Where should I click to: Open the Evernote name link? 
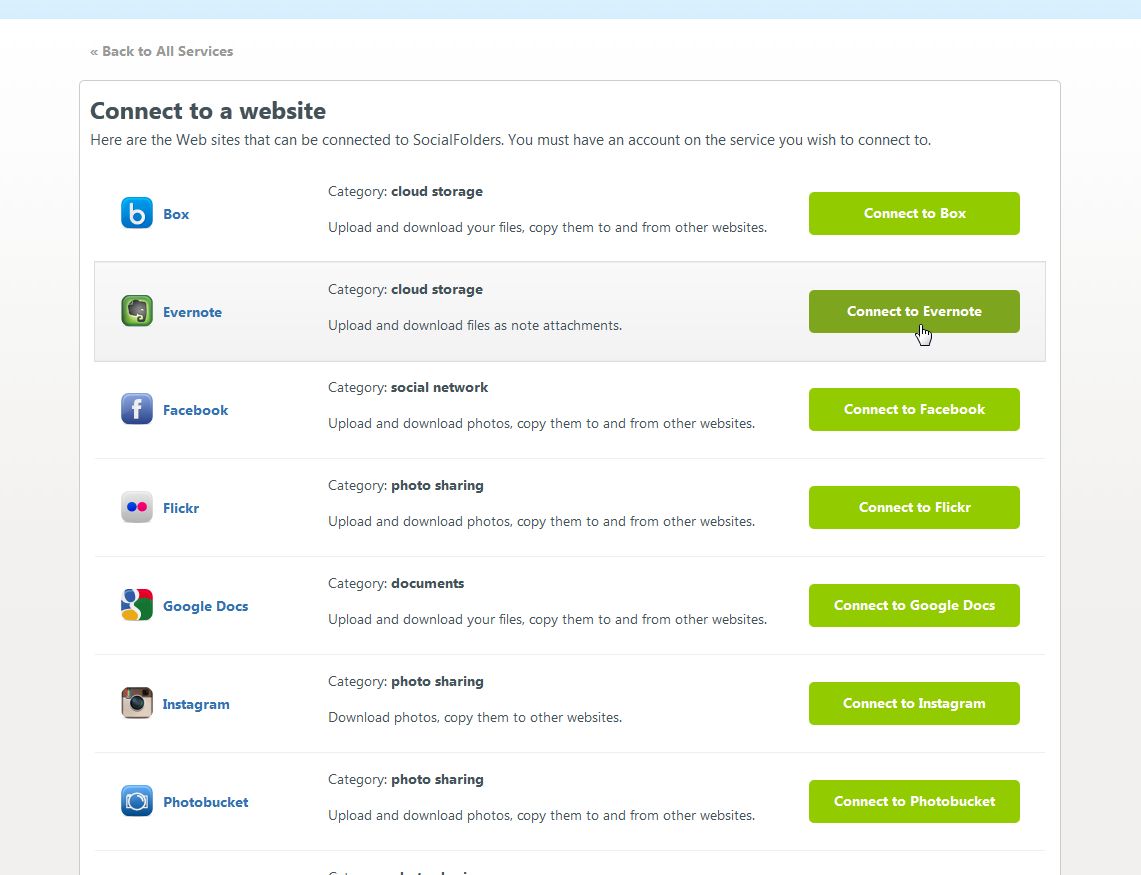pyautogui.click(x=192, y=312)
